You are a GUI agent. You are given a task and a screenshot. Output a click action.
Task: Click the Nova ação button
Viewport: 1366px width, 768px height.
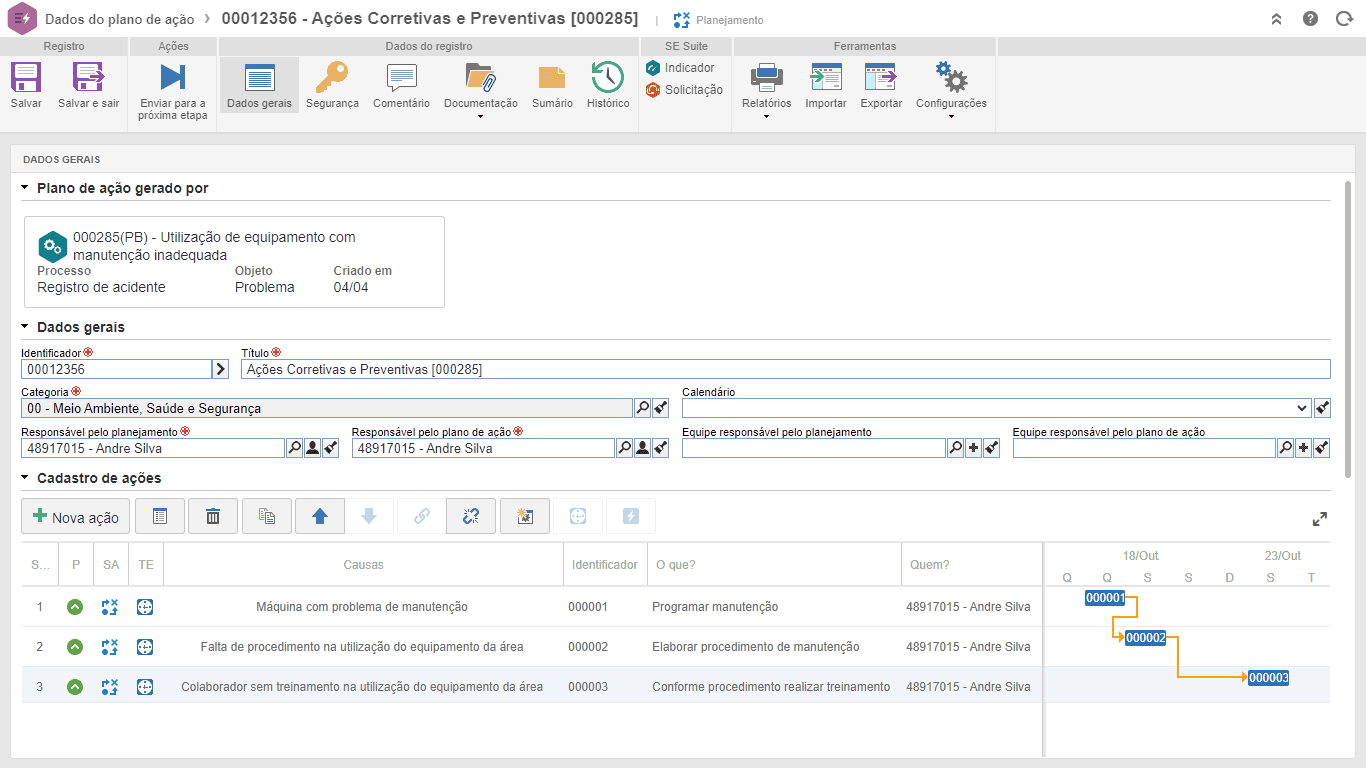point(76,516)
